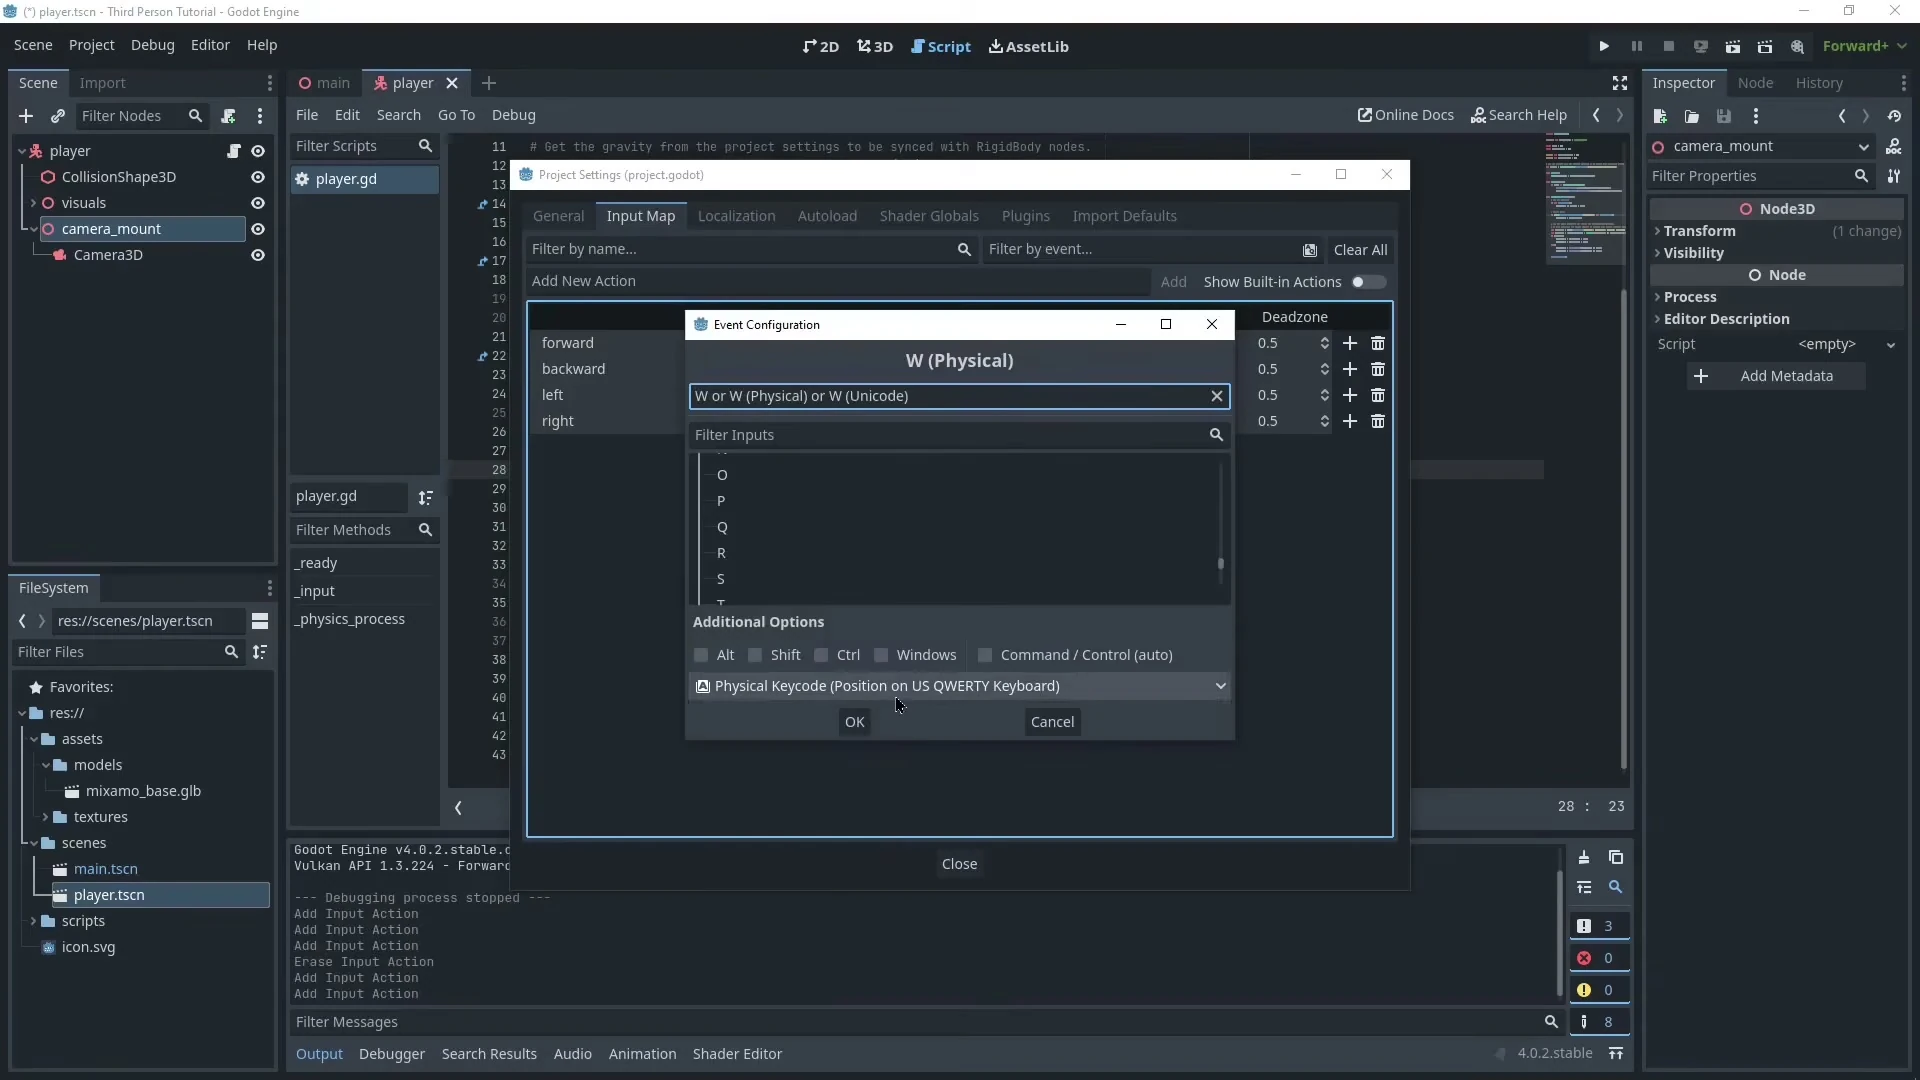
Task: Add an event to the left action
Action: pyautogui.click(x=1350, y=395)
